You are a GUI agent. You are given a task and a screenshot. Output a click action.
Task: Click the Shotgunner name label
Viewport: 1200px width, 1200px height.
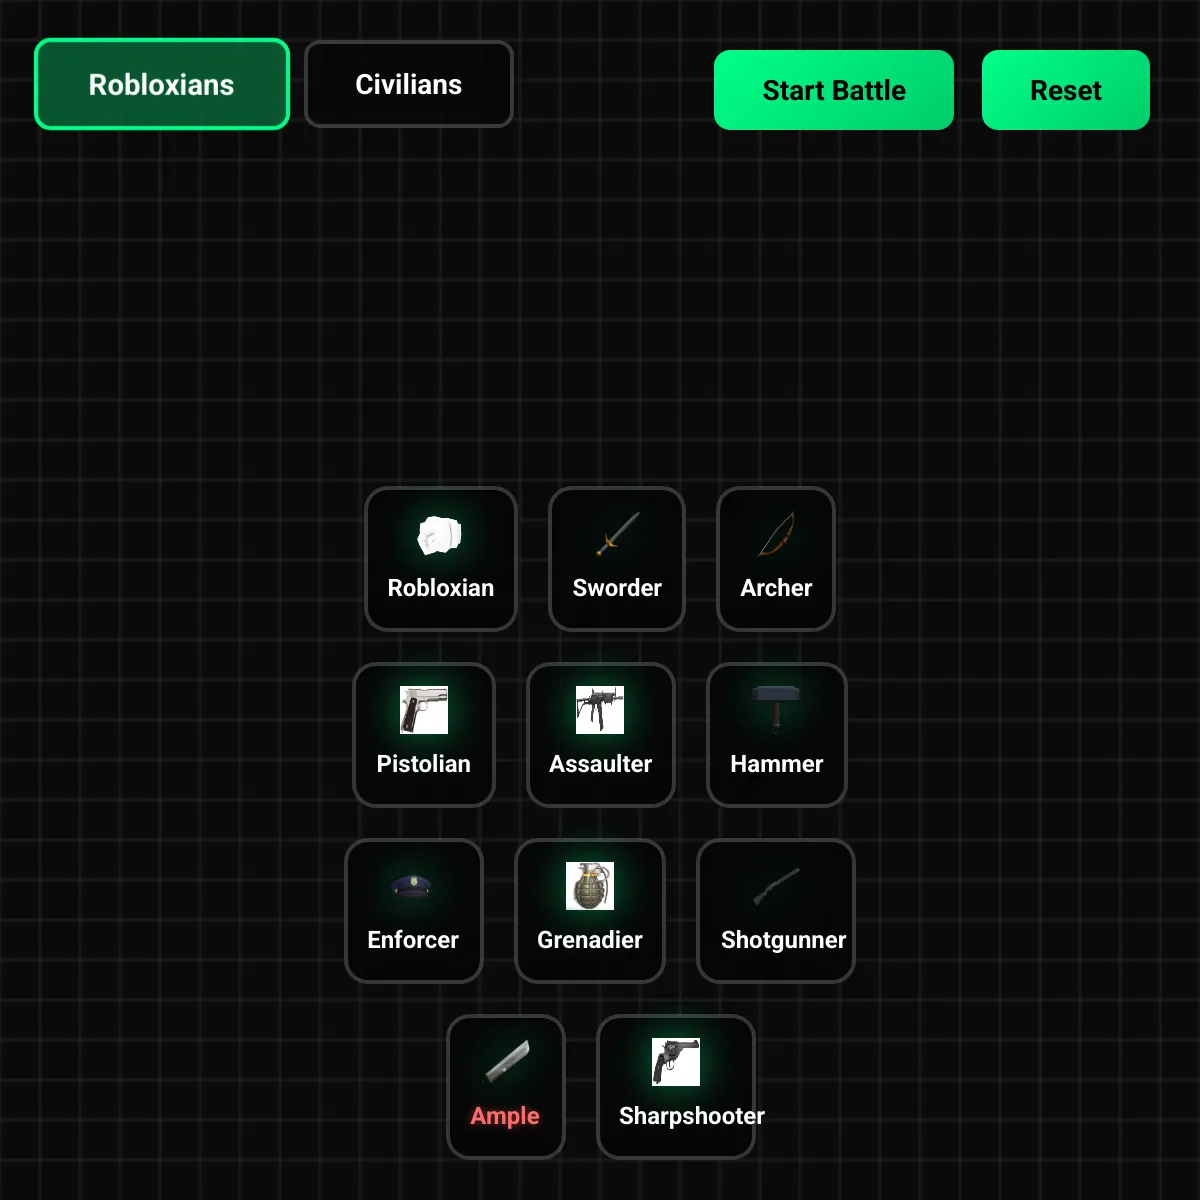(784, 940)
